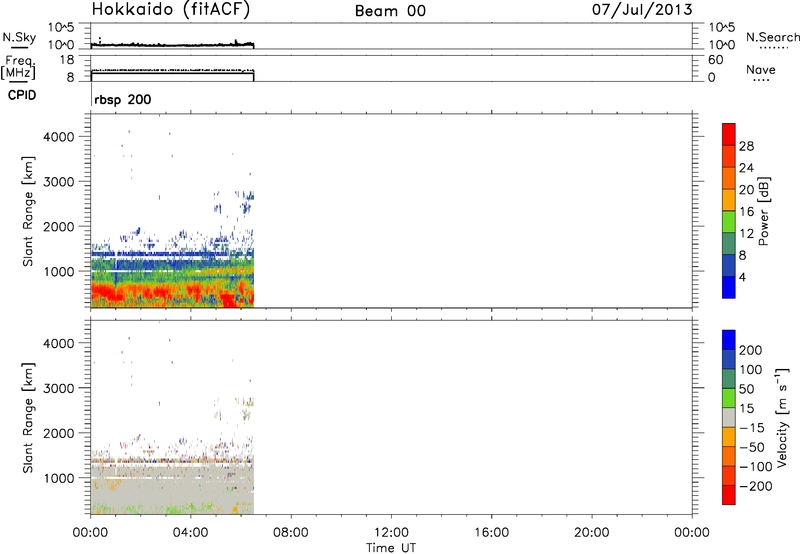Image resolution: width=800 pixels, height=554 pixels.
Task: Click the 3000 tick in the velocity panel
Action: click(58, 388)
